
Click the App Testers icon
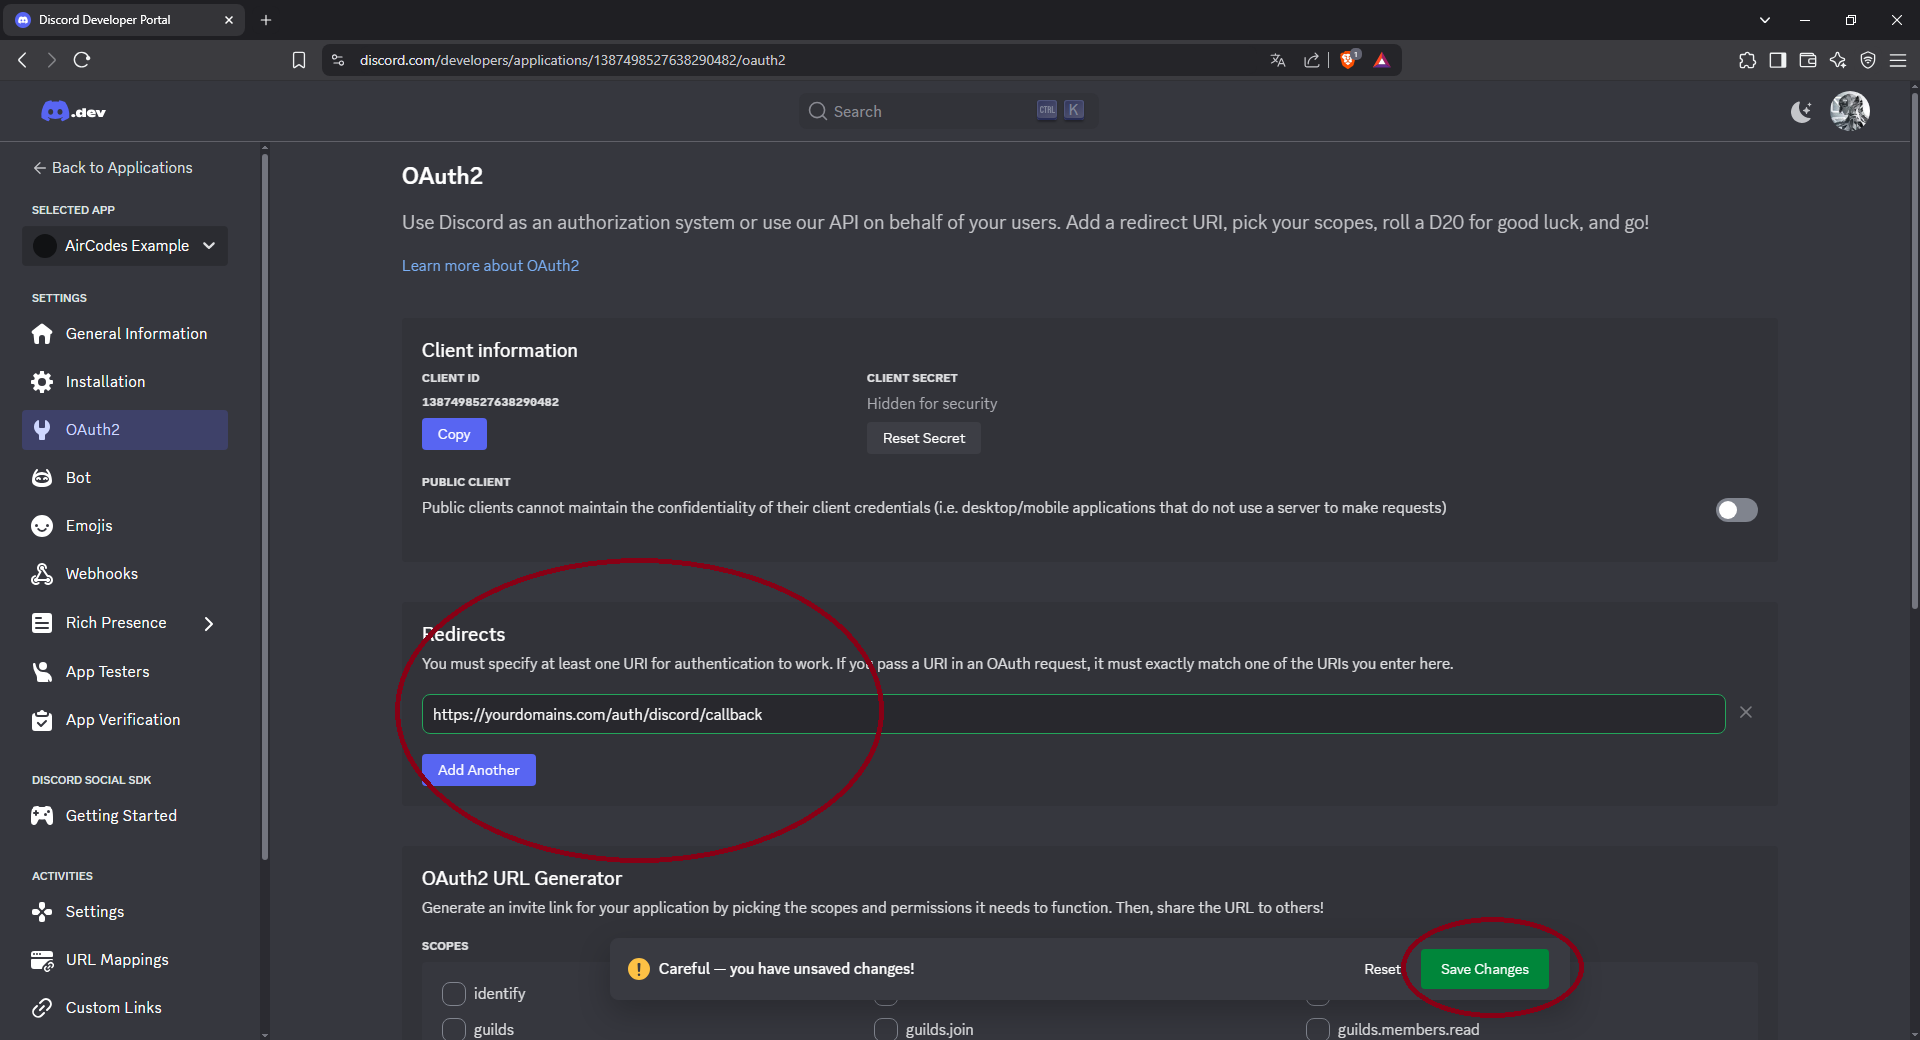click(x=42, y=672)
